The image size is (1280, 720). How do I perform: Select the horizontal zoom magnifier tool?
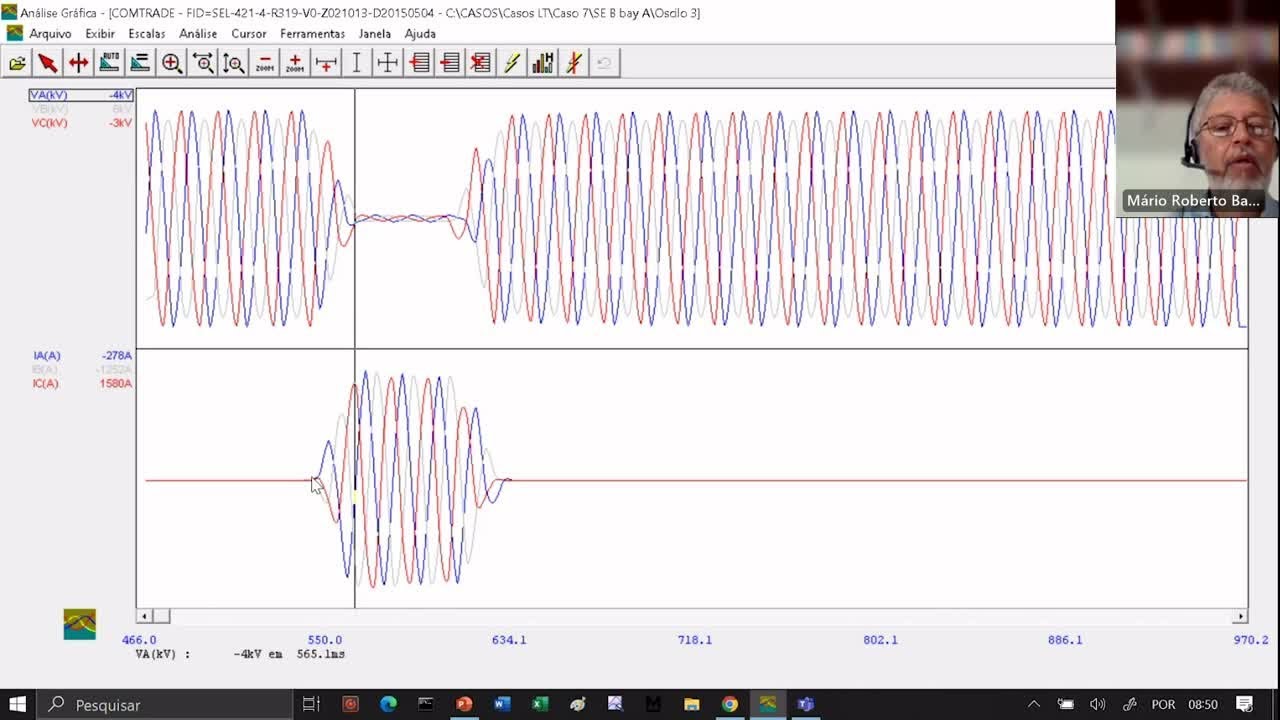click(x=203, y=63)
